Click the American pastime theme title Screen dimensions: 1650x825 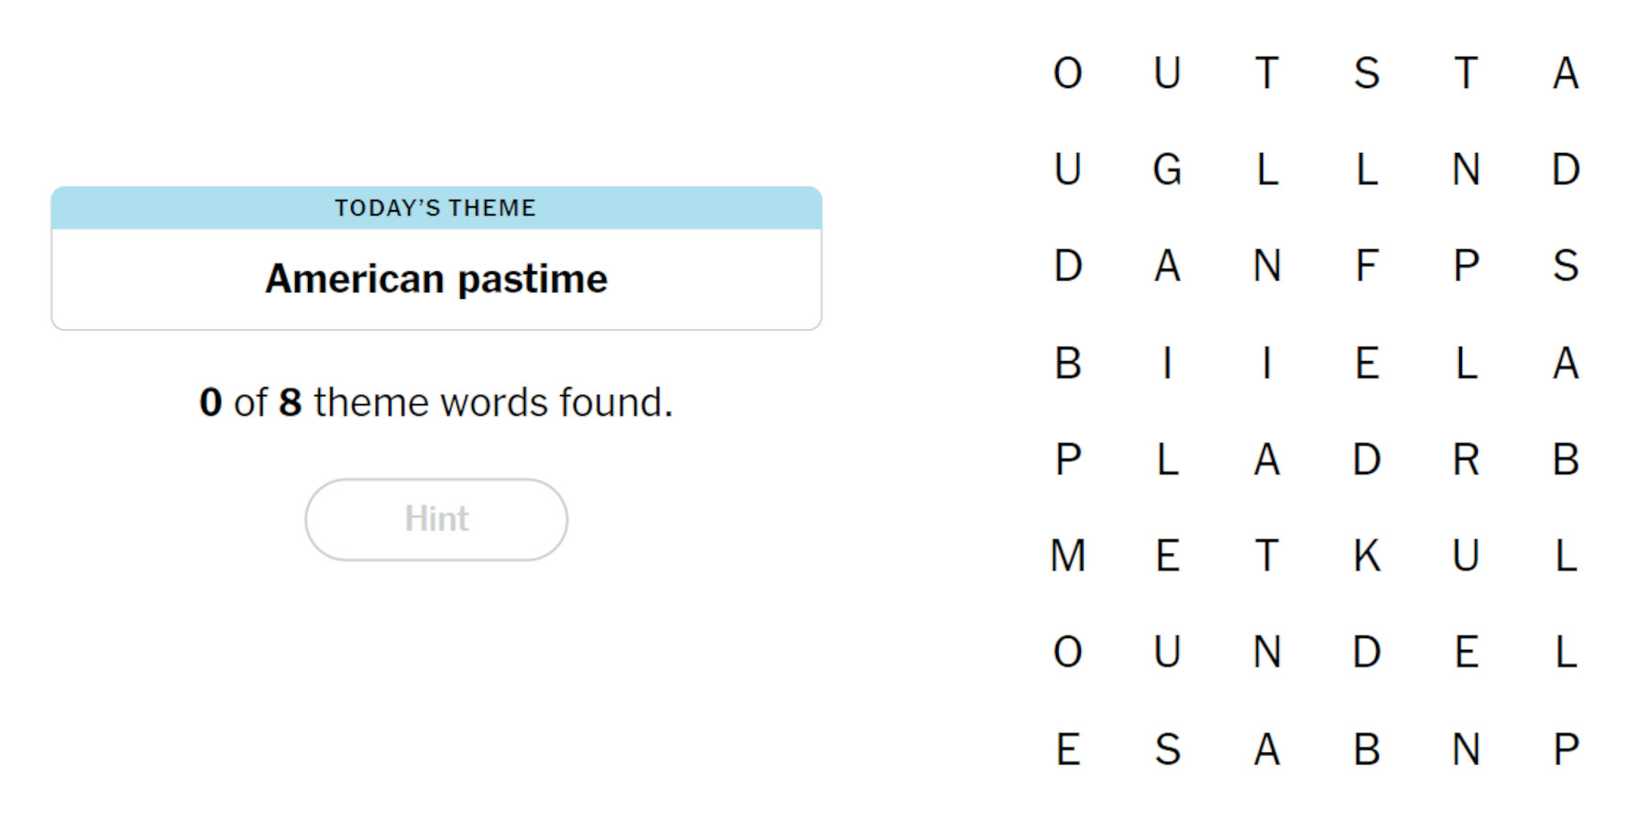coord(436,279)
